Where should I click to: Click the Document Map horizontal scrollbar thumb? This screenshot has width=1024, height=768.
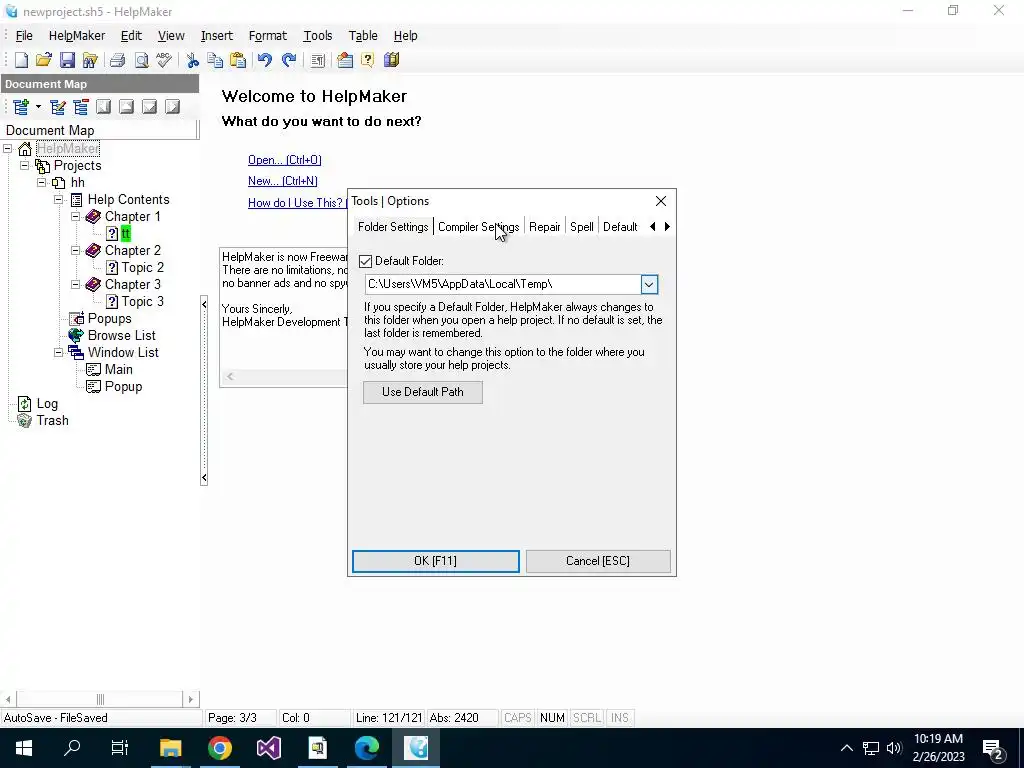click(x=100, y=699)
